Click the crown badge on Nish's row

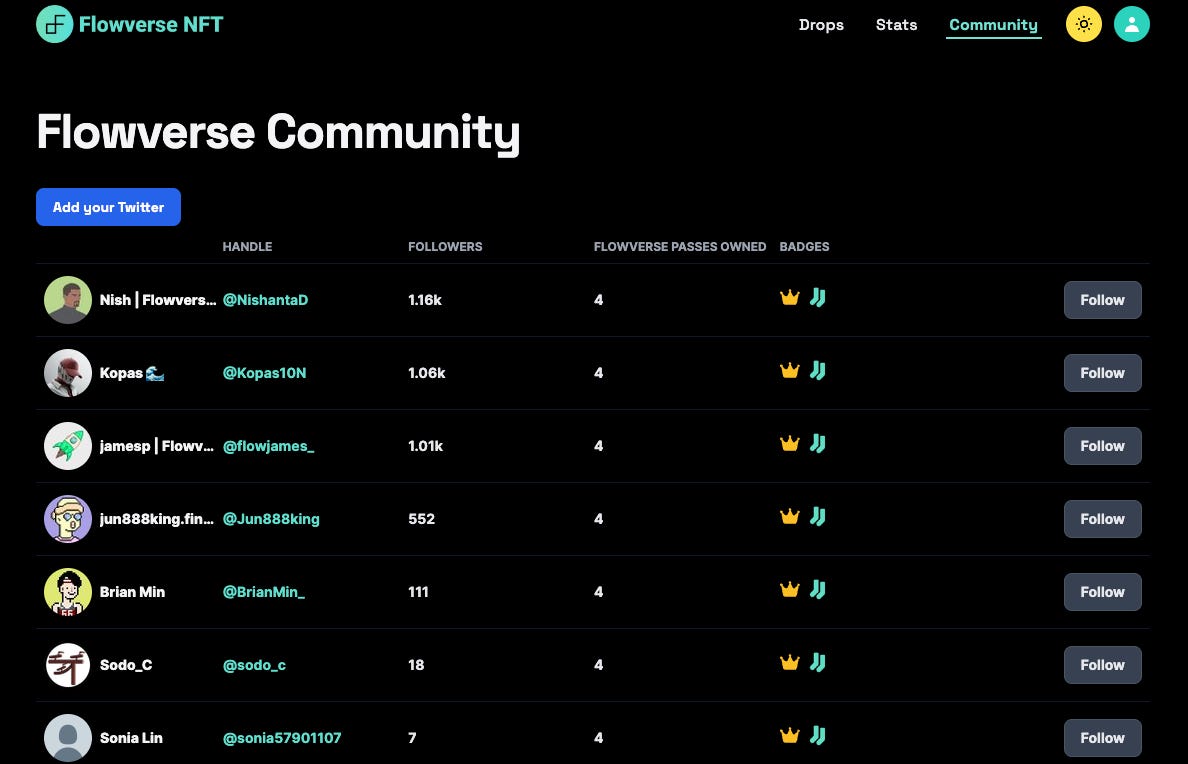coord(790,297)
